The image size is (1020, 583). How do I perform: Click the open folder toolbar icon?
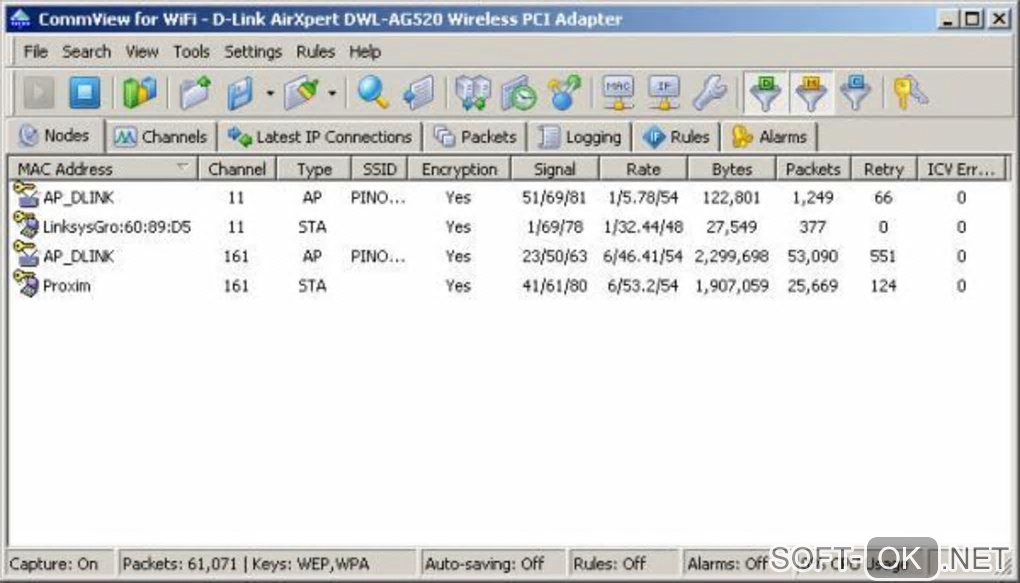(x=196, y=93)
